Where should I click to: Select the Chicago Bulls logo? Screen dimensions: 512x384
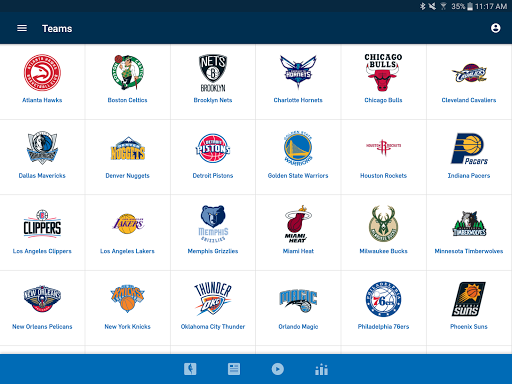(383, 72)
